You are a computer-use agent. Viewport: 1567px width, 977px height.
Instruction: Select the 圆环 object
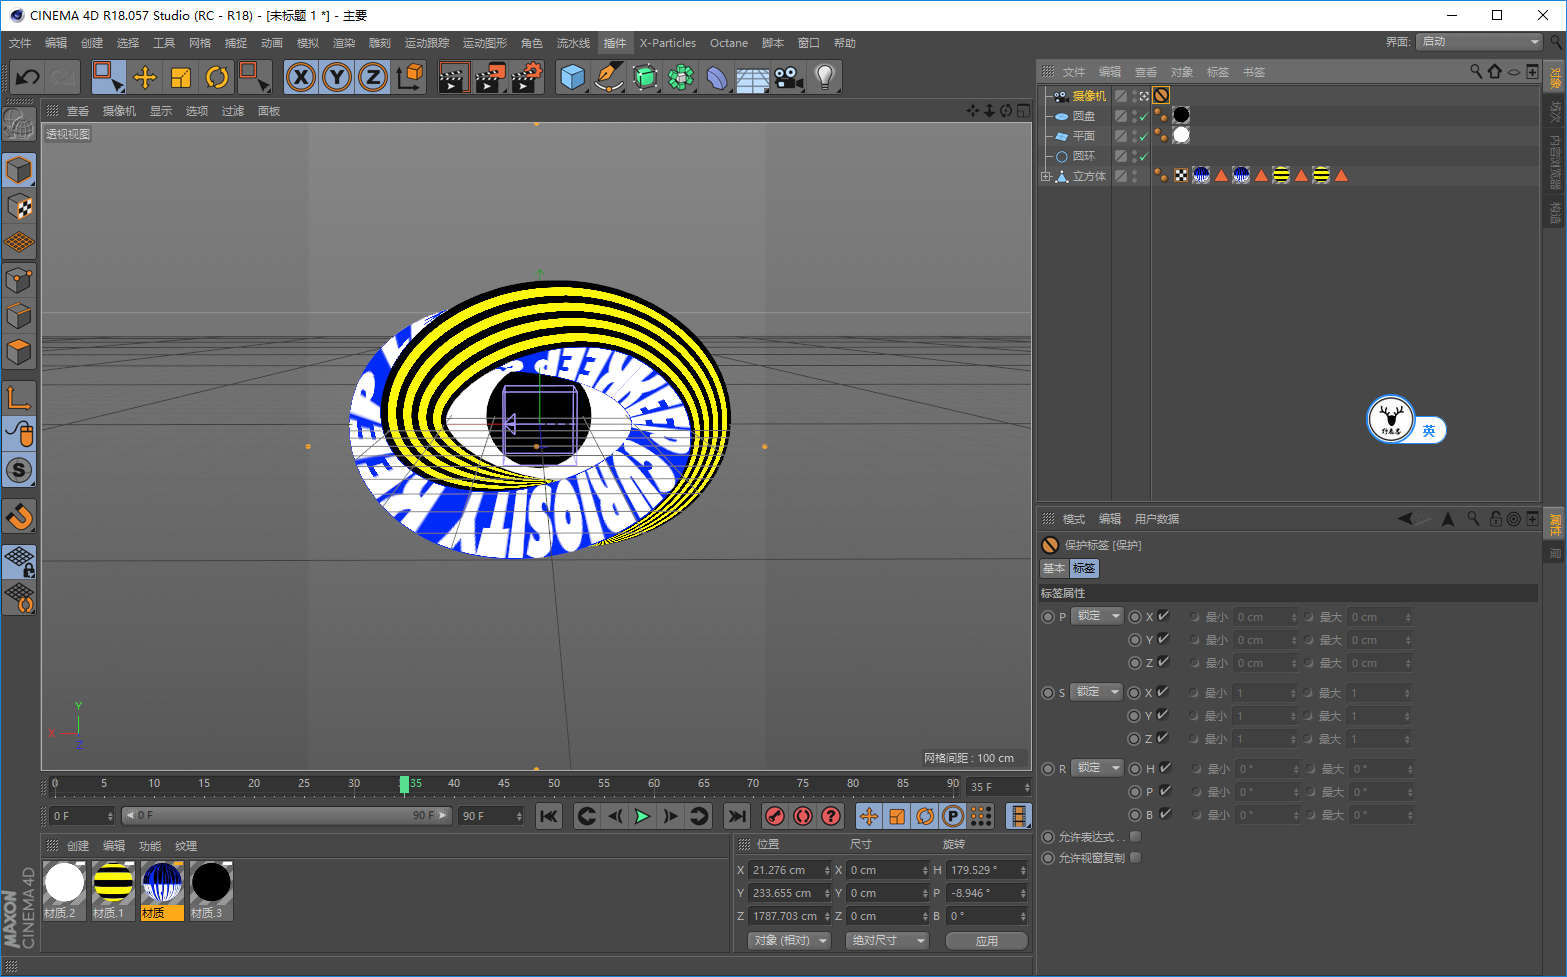[1084, 156]
